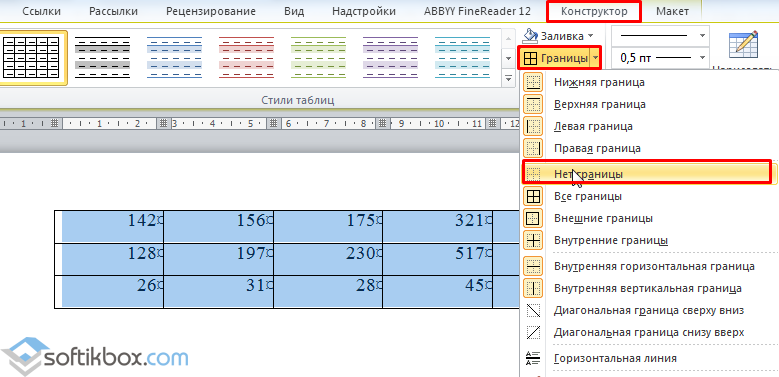This screenshot has height=377, width=779.
Task: Click the table cell containing 230
Action: [328, 259]
